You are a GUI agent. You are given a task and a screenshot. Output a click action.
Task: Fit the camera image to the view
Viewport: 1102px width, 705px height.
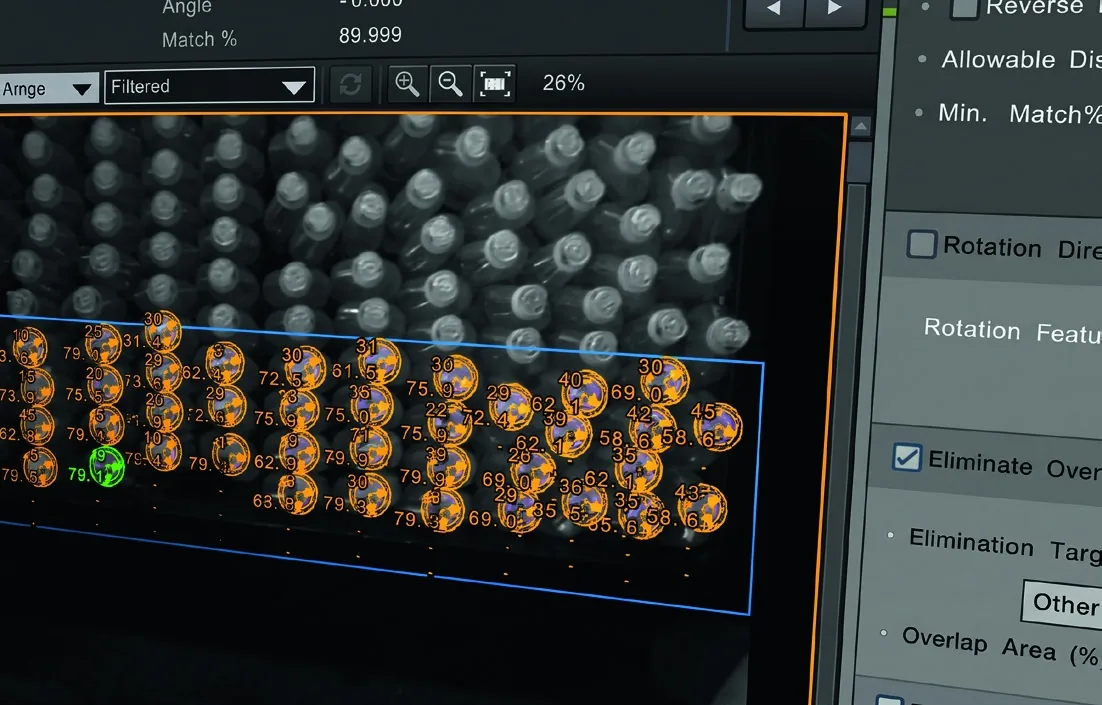tap(495, 84)
